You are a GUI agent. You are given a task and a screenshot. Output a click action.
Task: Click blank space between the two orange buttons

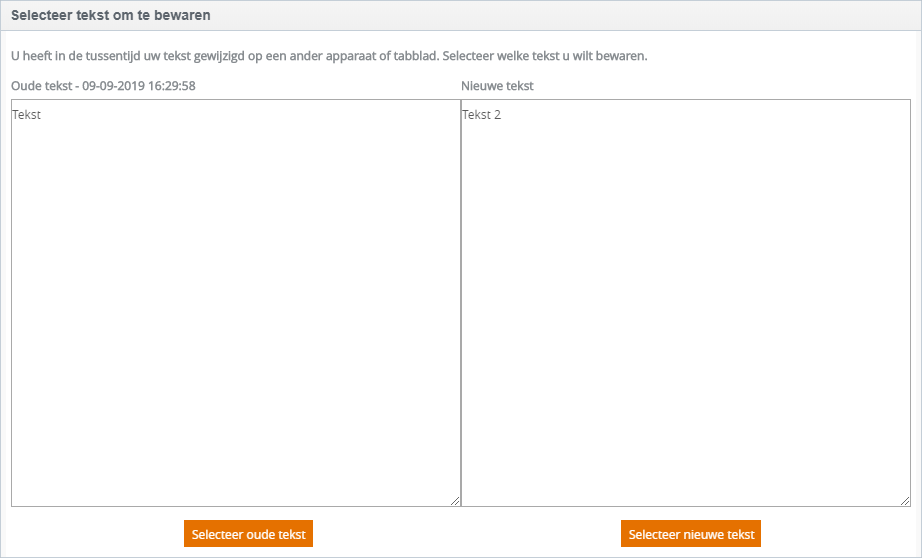467,534
